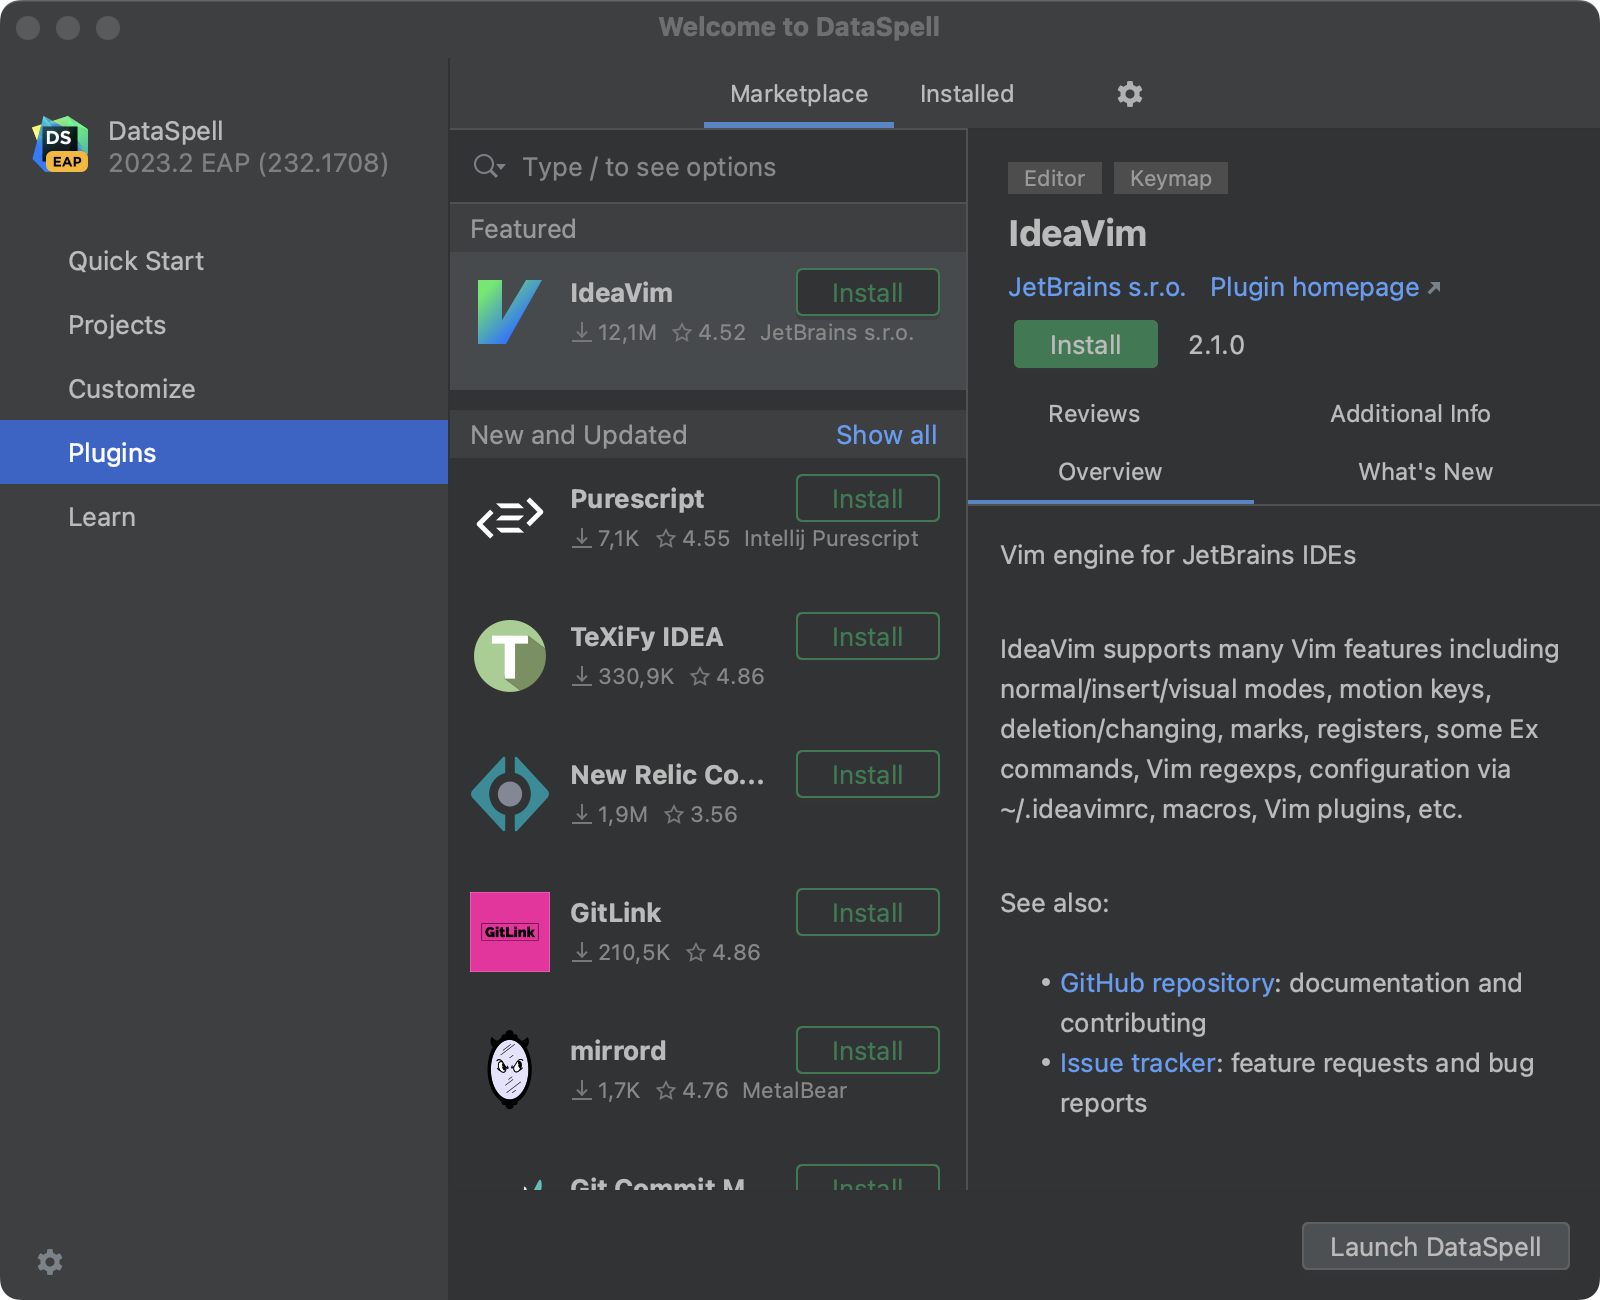Click the plugin search input field

tap(700, 167)
